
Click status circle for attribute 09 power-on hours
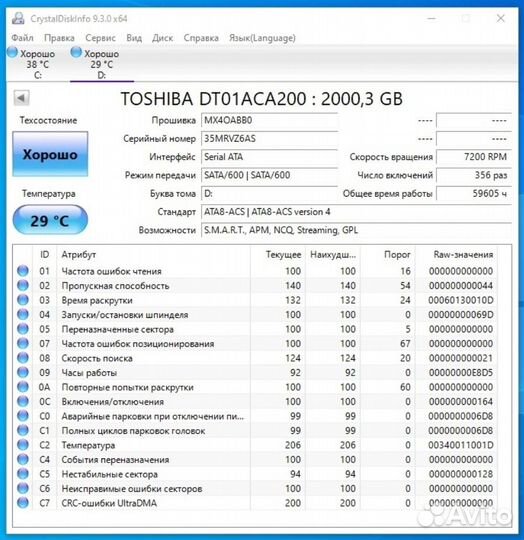pos(23,372)
